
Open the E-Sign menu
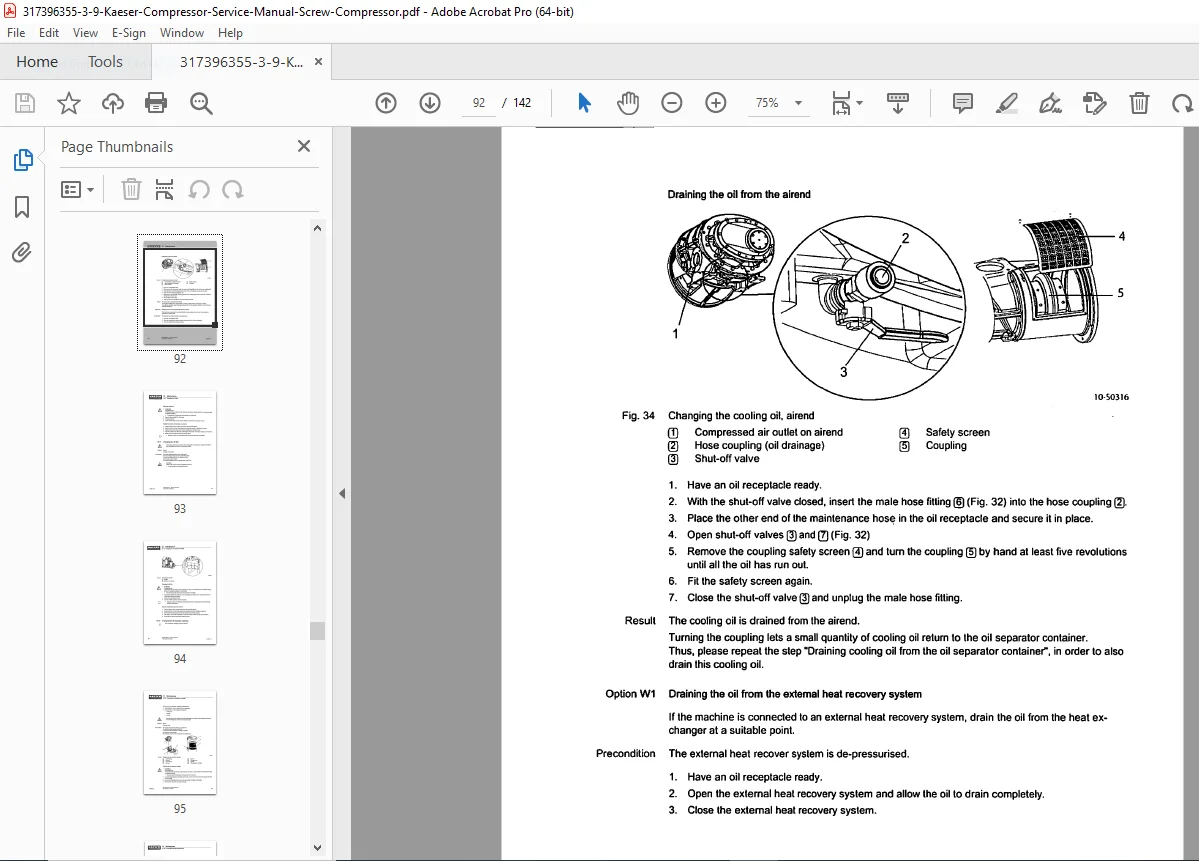click(x=128, y=33)
